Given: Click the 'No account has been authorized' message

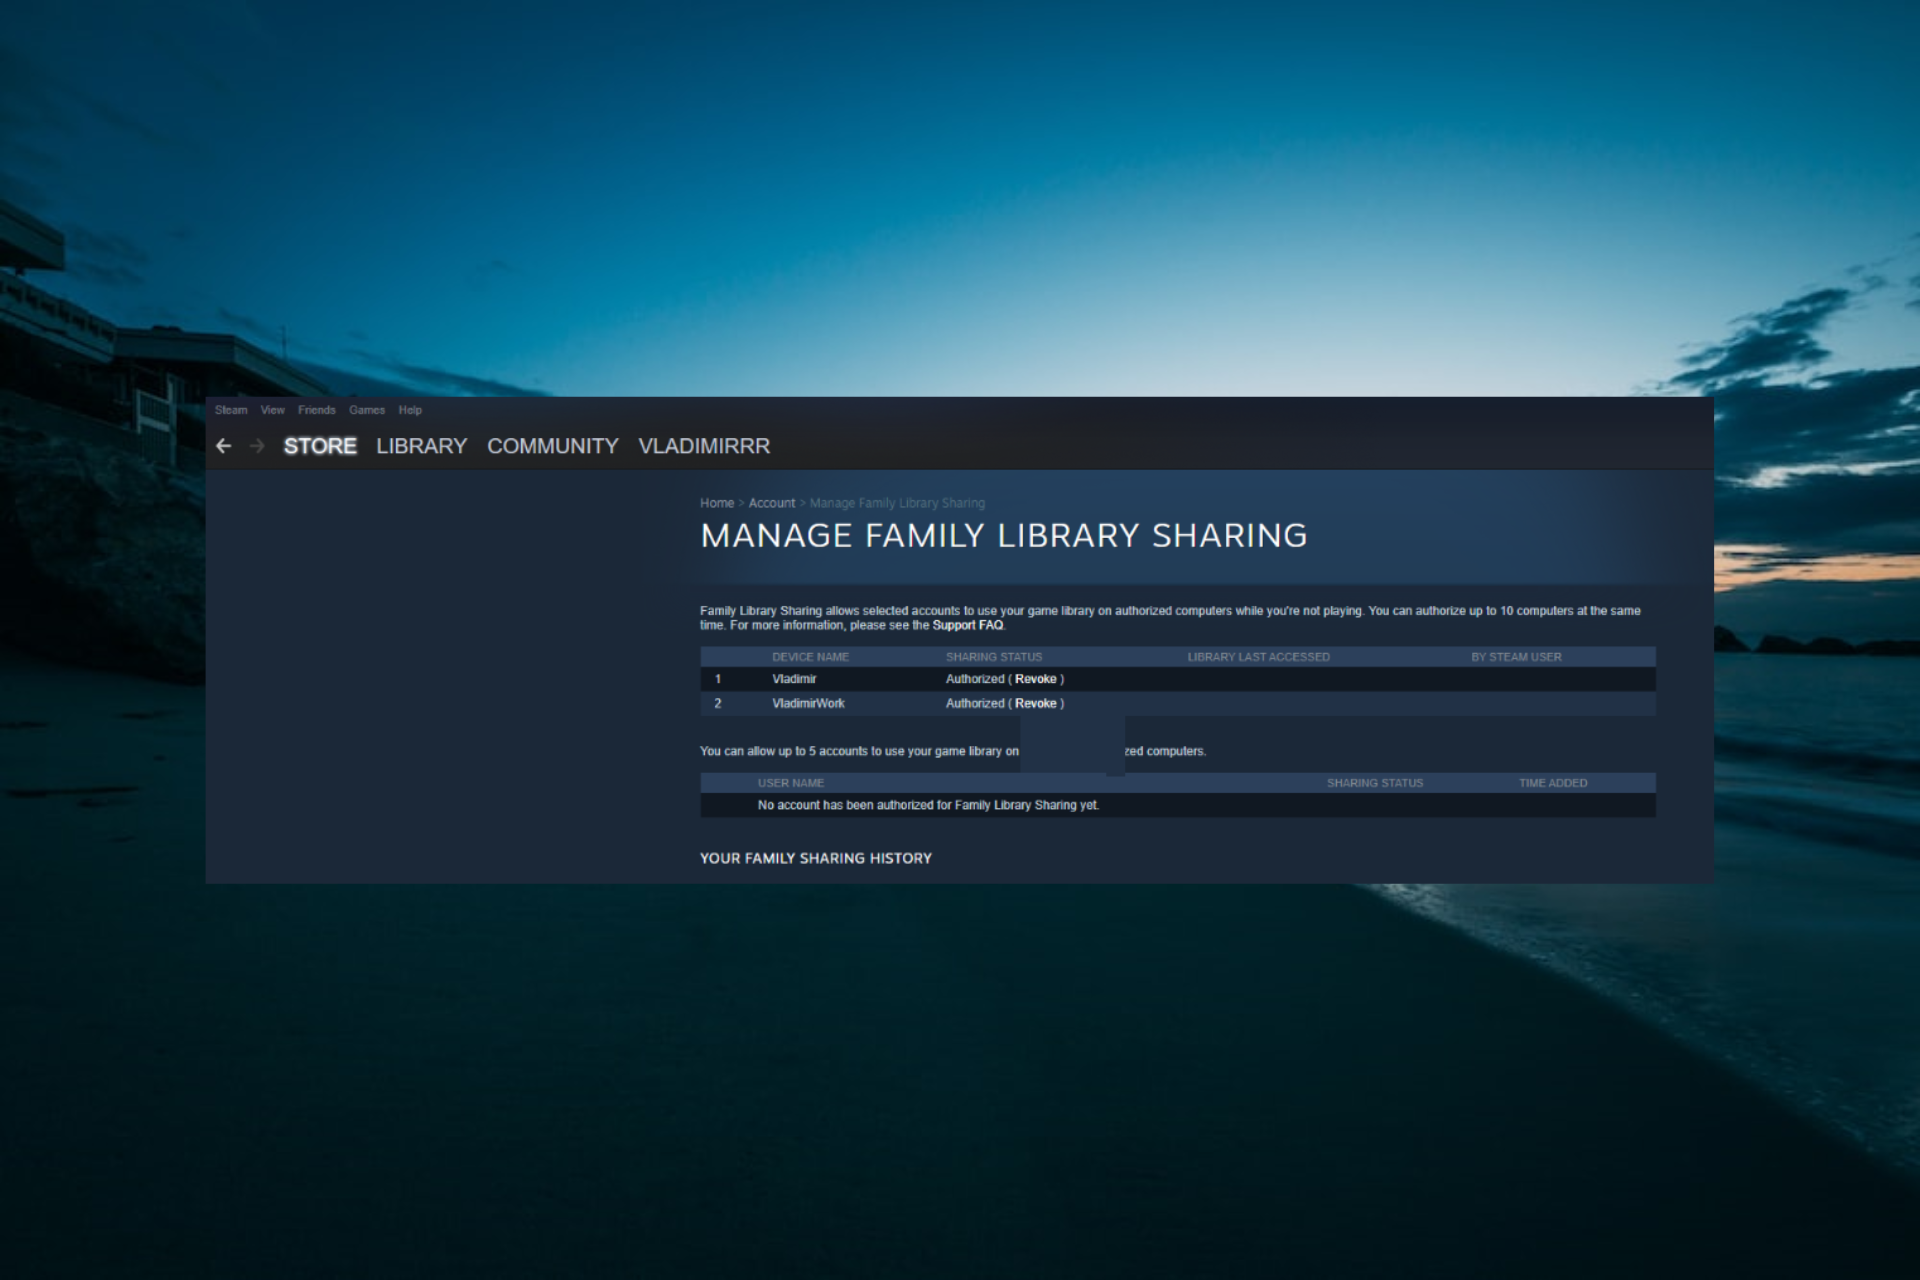Looking at the screenshot, I should click(x=928, y=805).
